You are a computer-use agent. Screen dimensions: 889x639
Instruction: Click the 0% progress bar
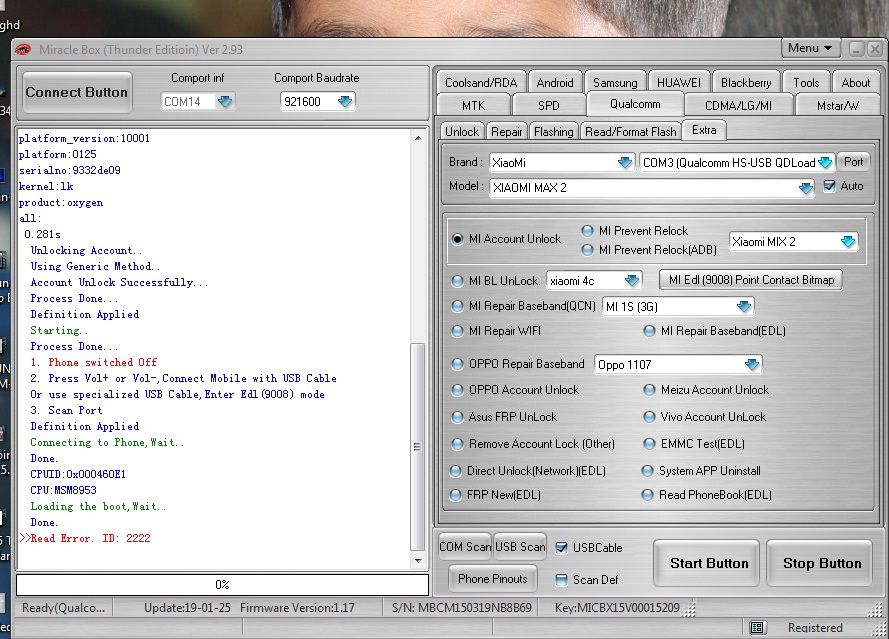[x=222, y=585]
